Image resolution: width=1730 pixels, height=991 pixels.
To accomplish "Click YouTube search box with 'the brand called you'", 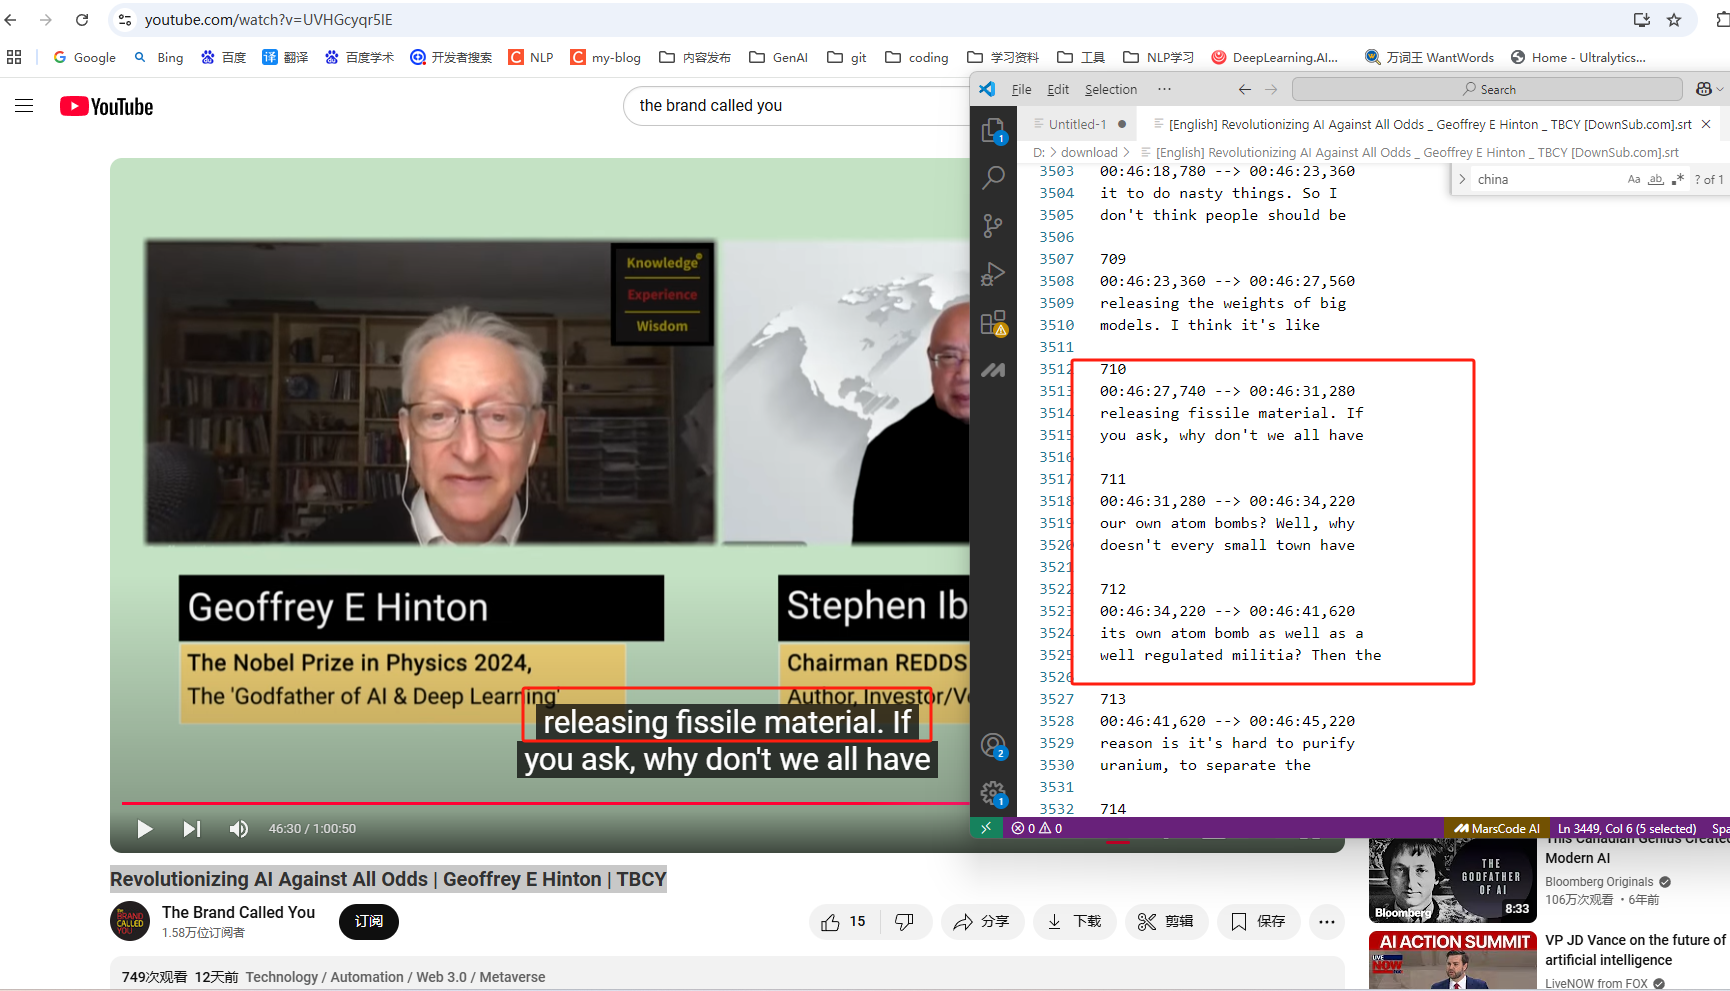I will [x=795, y=106].
